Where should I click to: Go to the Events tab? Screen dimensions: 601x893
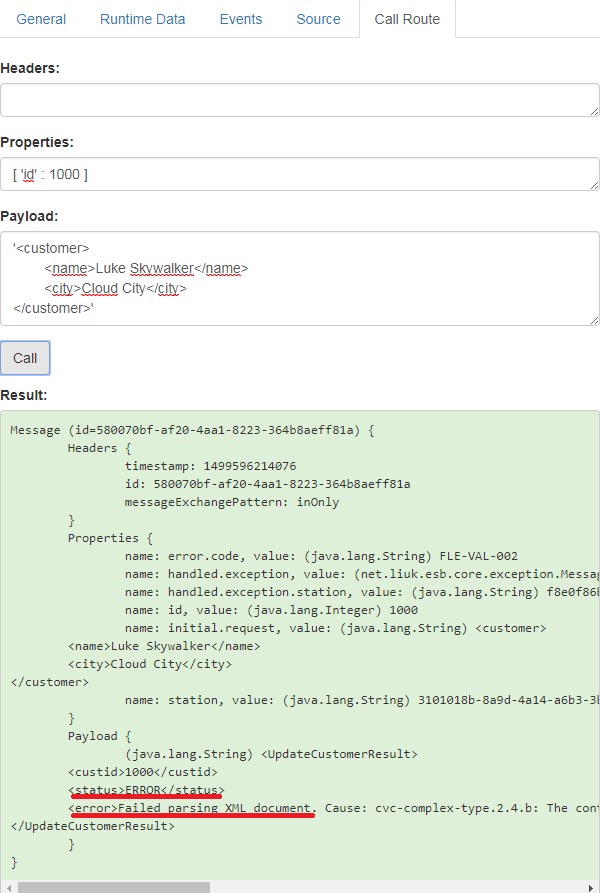click(x=240, y=19)
